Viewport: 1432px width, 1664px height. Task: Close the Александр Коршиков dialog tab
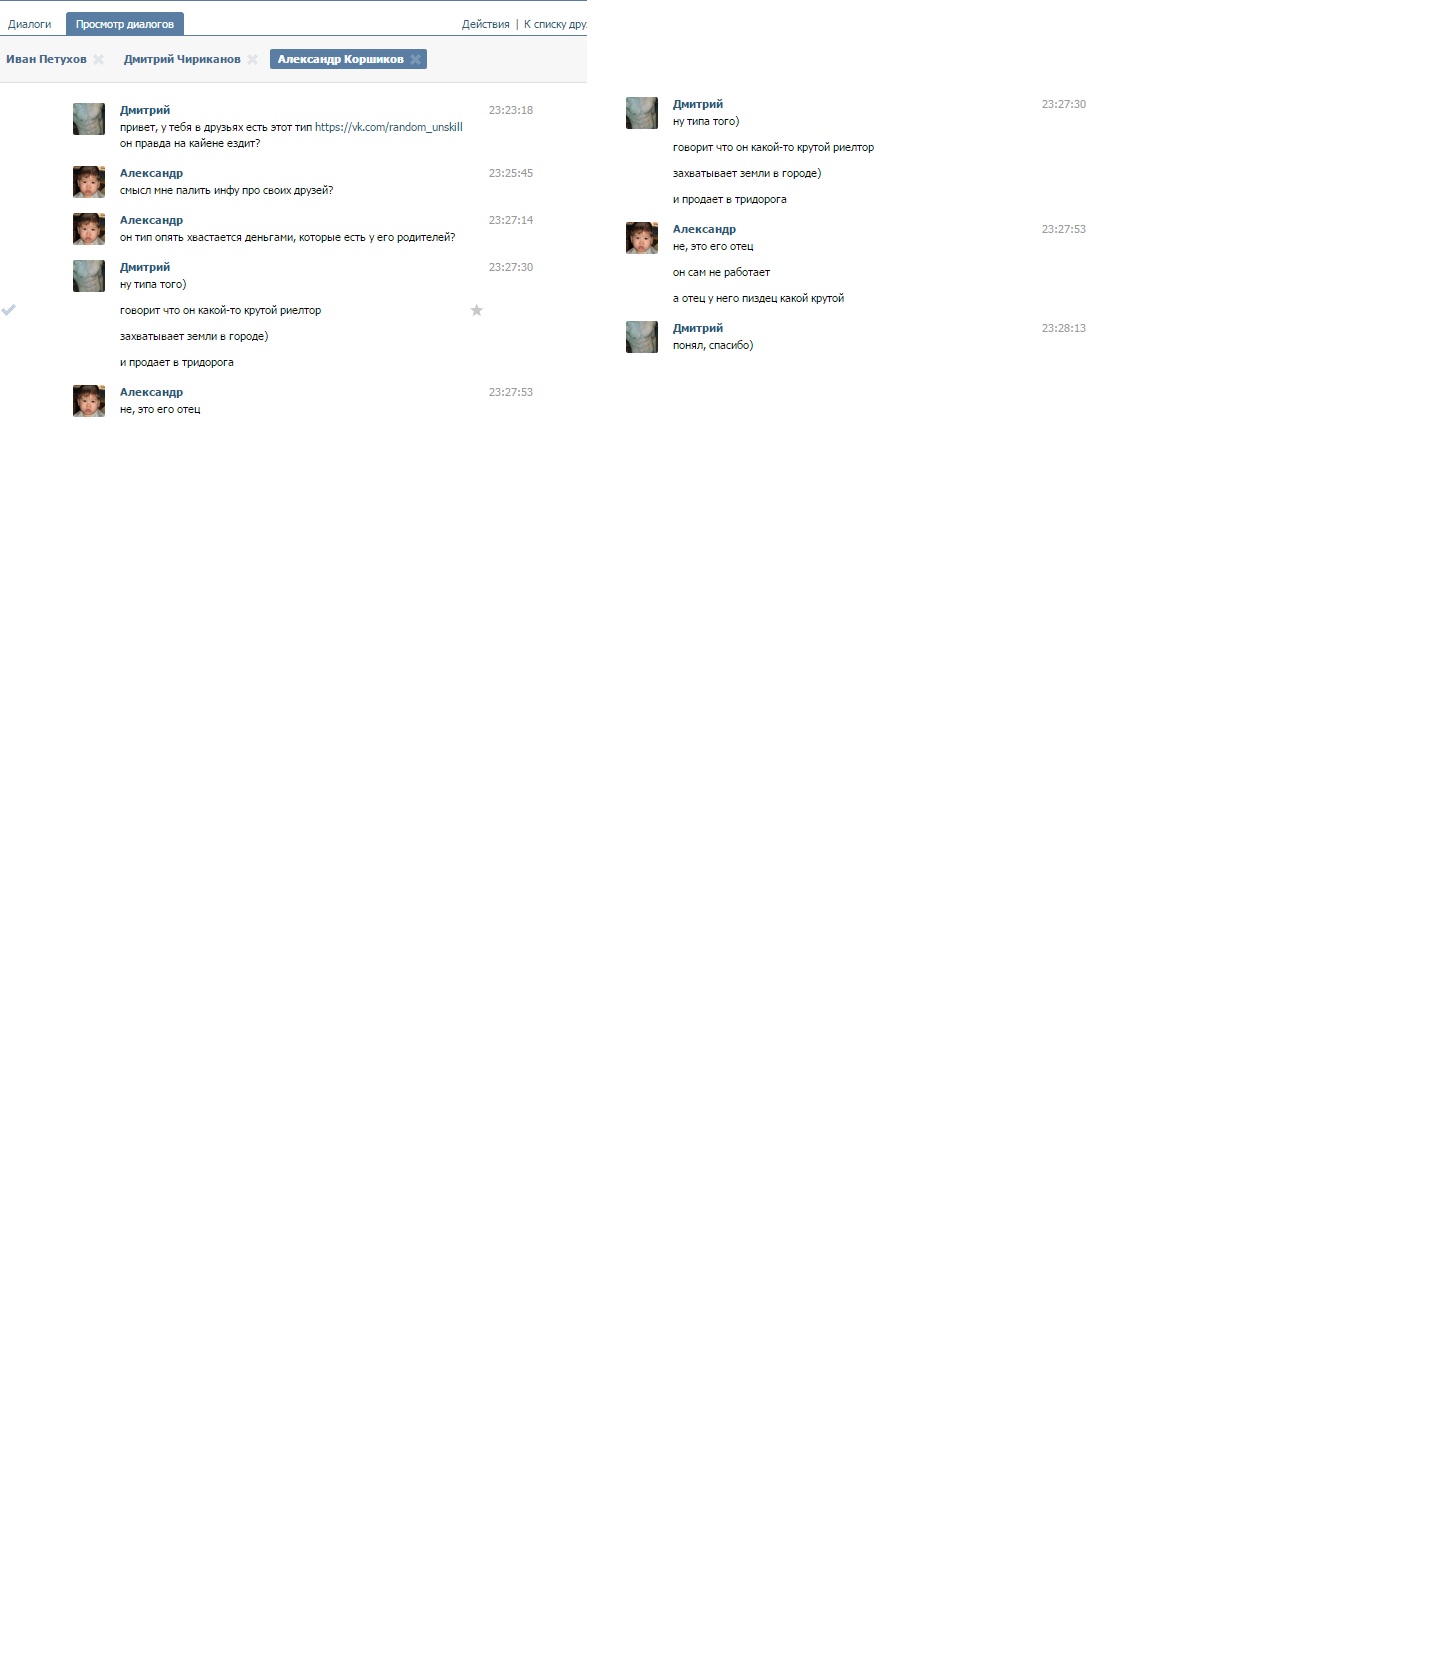tap(415, 60)
